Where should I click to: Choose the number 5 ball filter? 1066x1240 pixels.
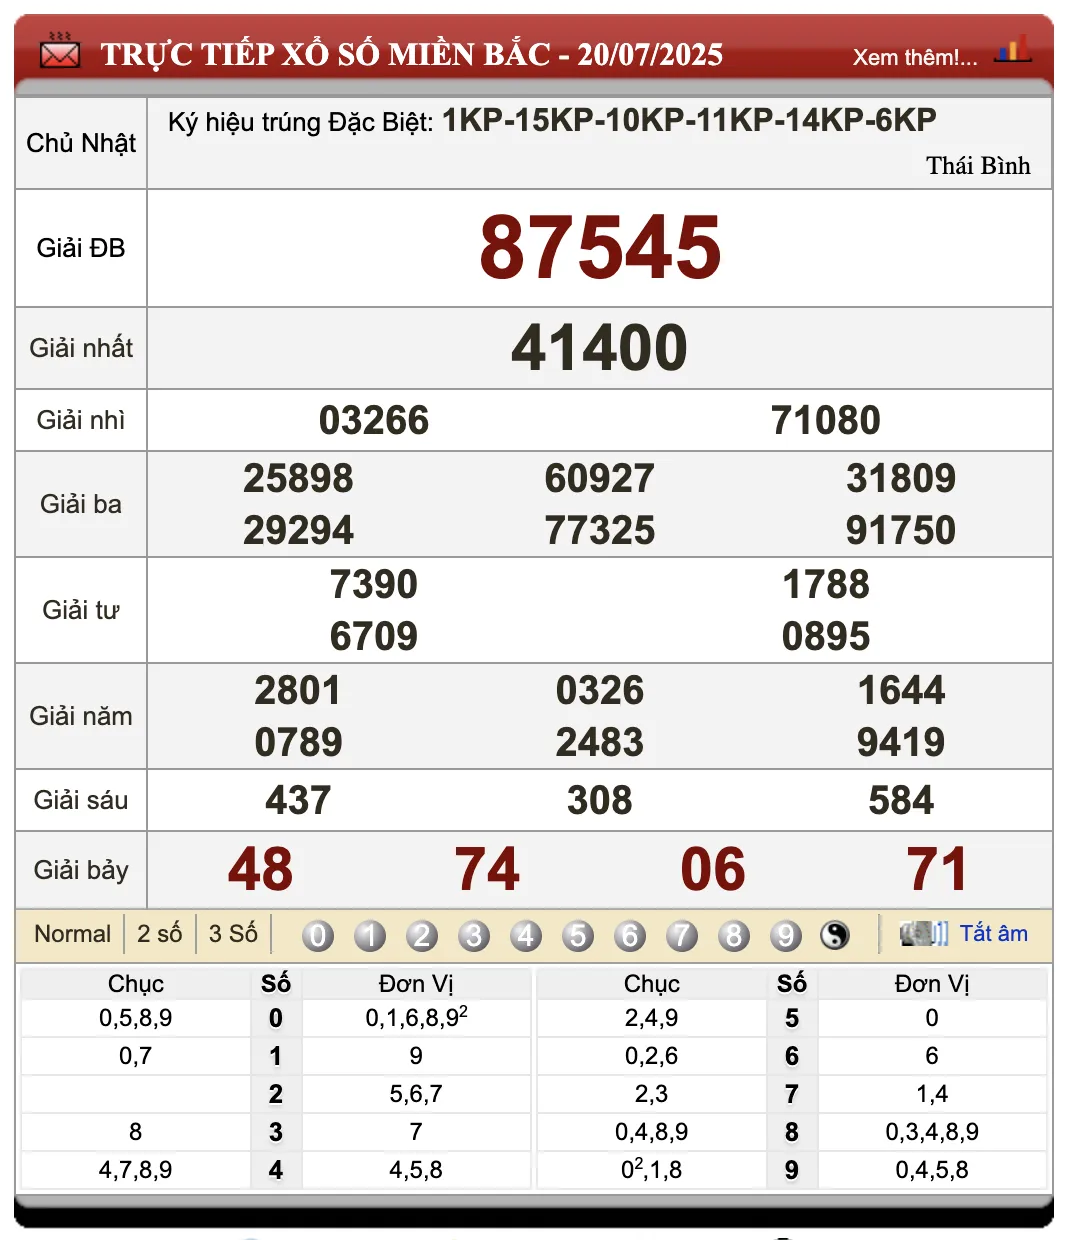(578, 936)
